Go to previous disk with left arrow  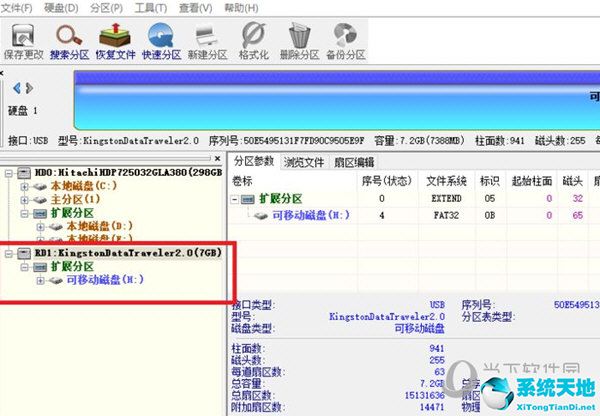click(x=17, y=88)
